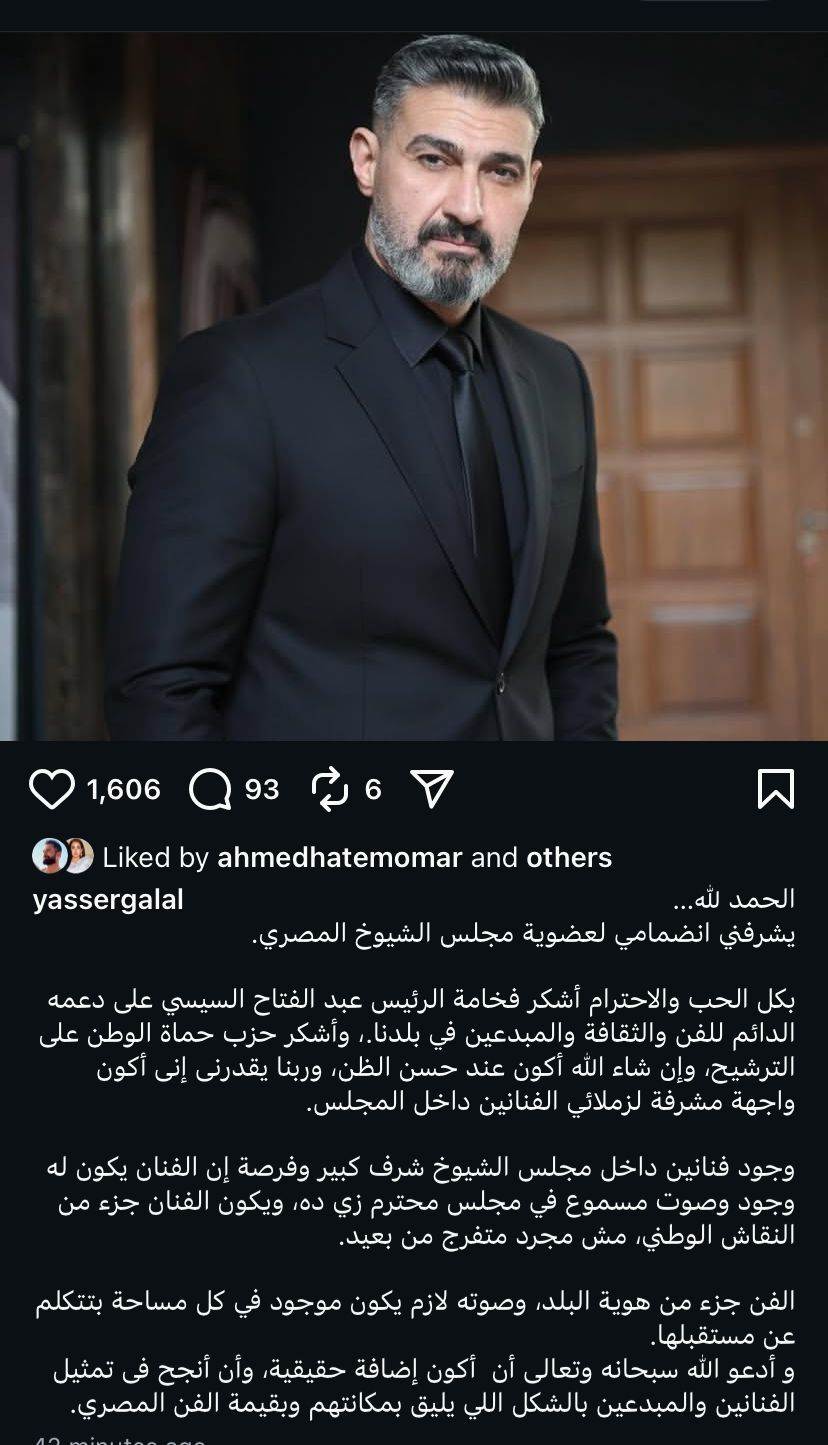Viewport: 828px width, 1445px height.
Task: Tap the man's portrait photo
Action: point(414,388)
